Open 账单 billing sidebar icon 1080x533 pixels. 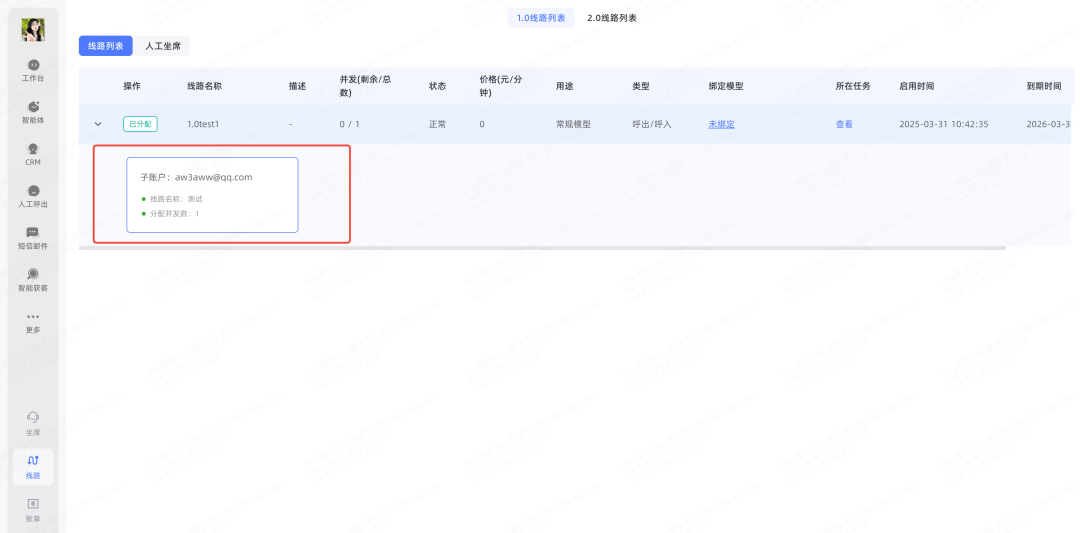tap(33, 509)
